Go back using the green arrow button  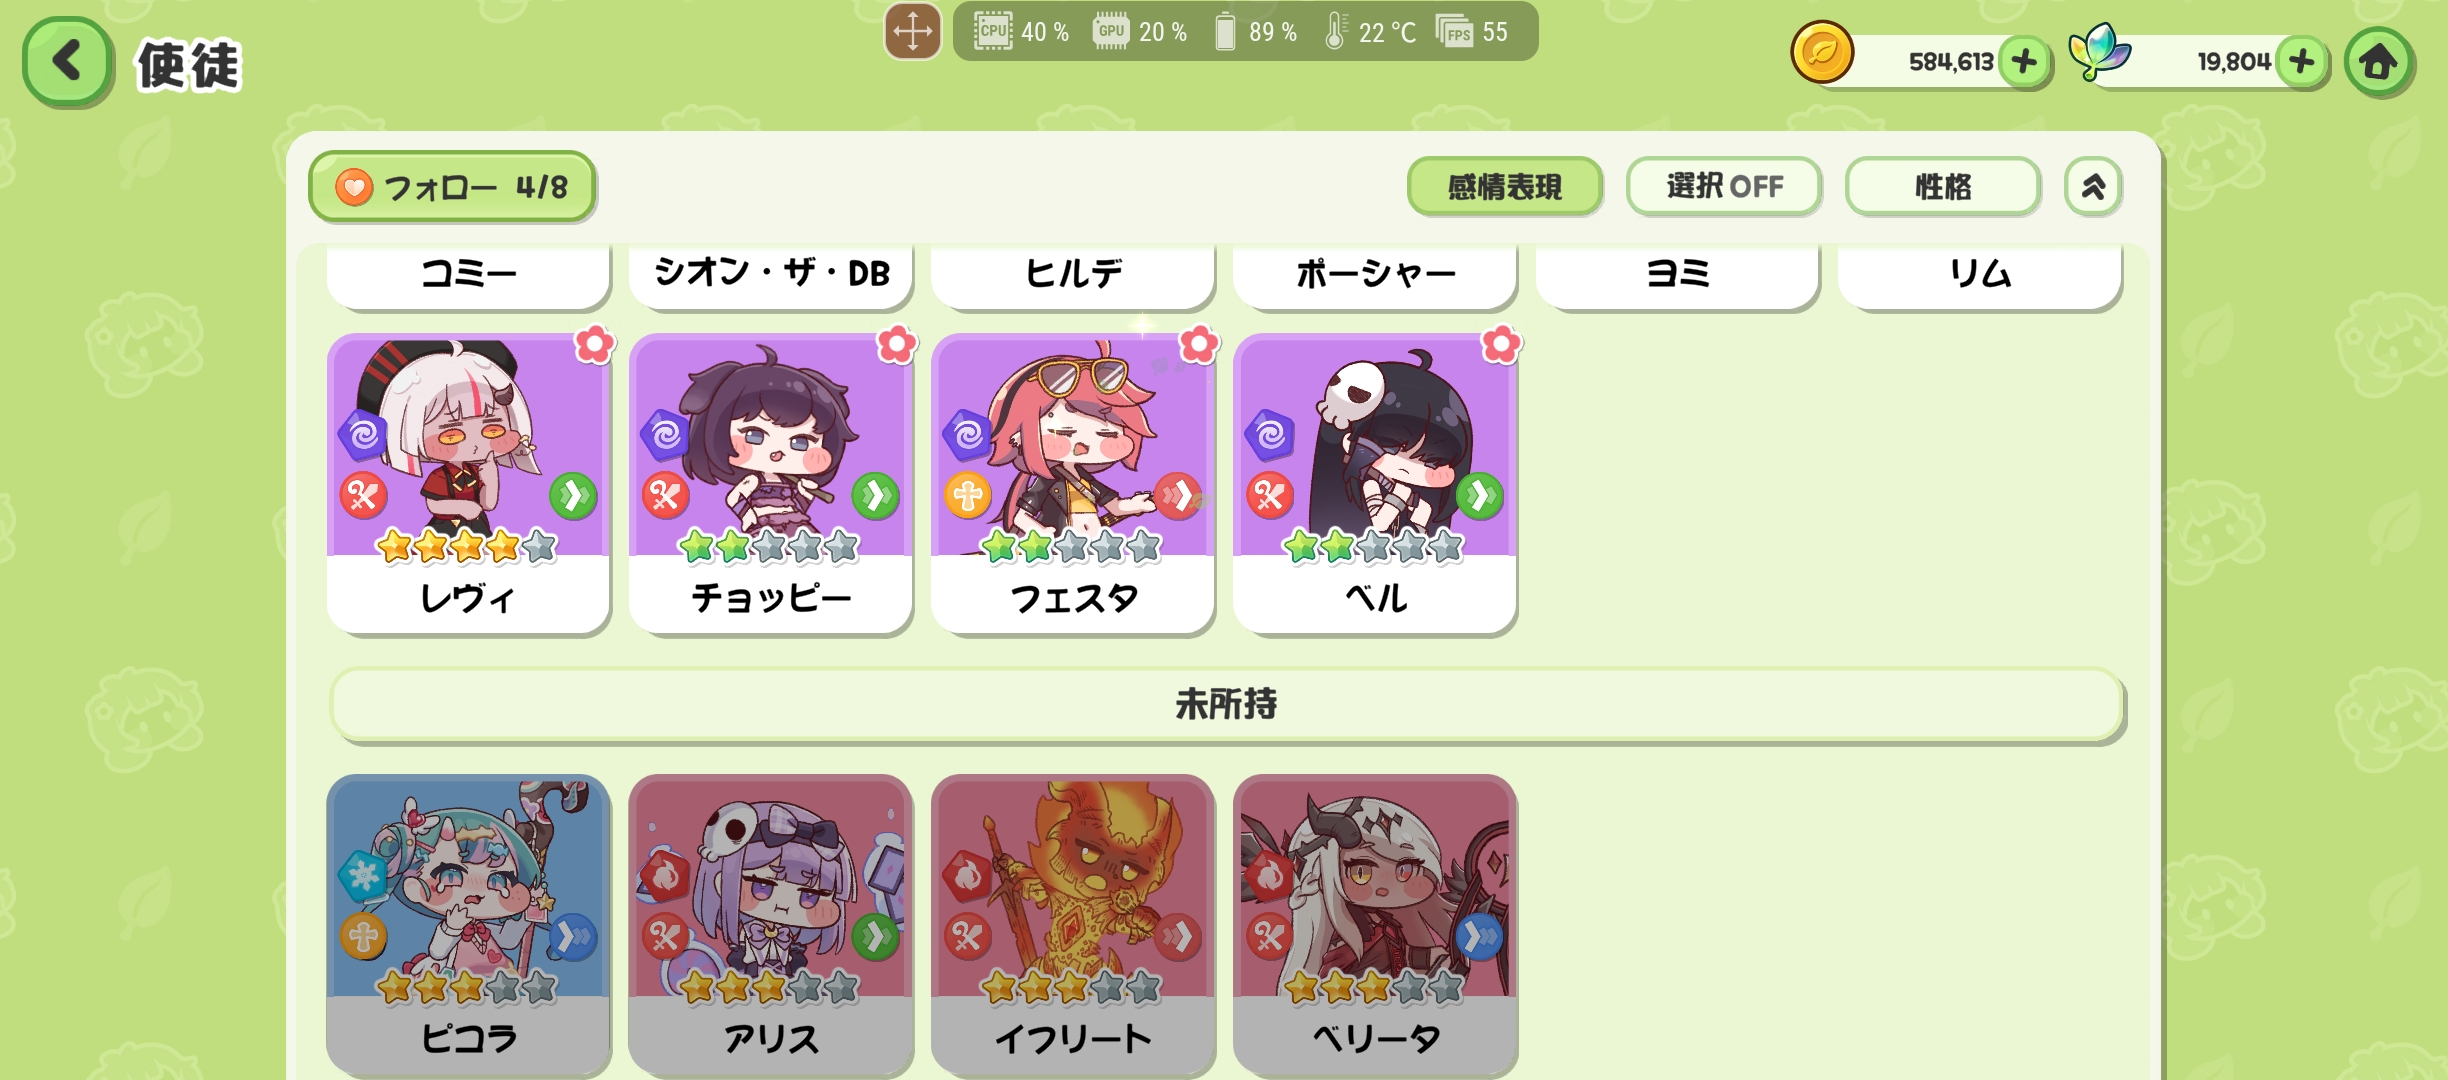point(67,62)
